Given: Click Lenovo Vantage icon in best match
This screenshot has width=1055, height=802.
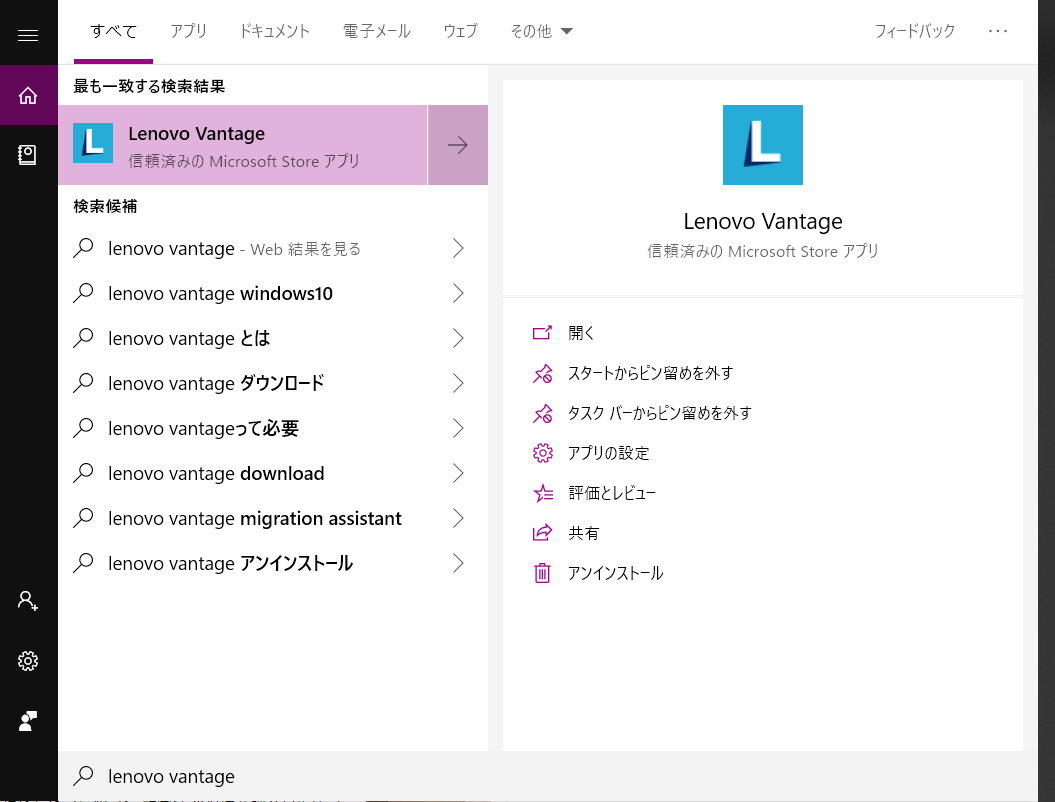Looking at the screenshot, I should pos(93,143).
